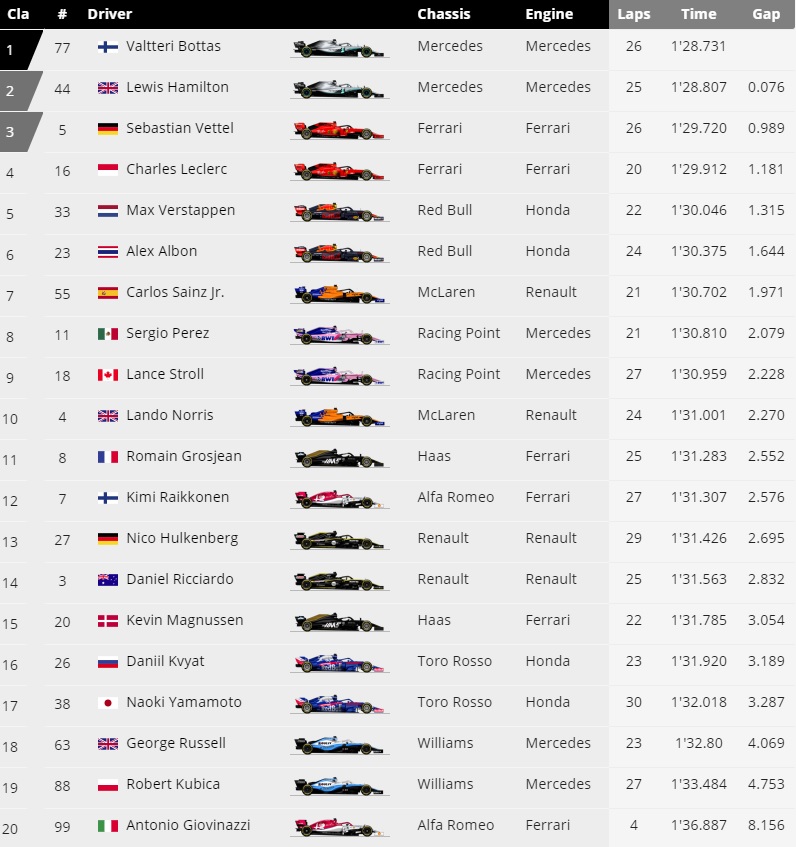This screenshot has height=847, width=796.
Task: Click the Australian flag next to Daniel Ricciardo
Action: (108, 580)
